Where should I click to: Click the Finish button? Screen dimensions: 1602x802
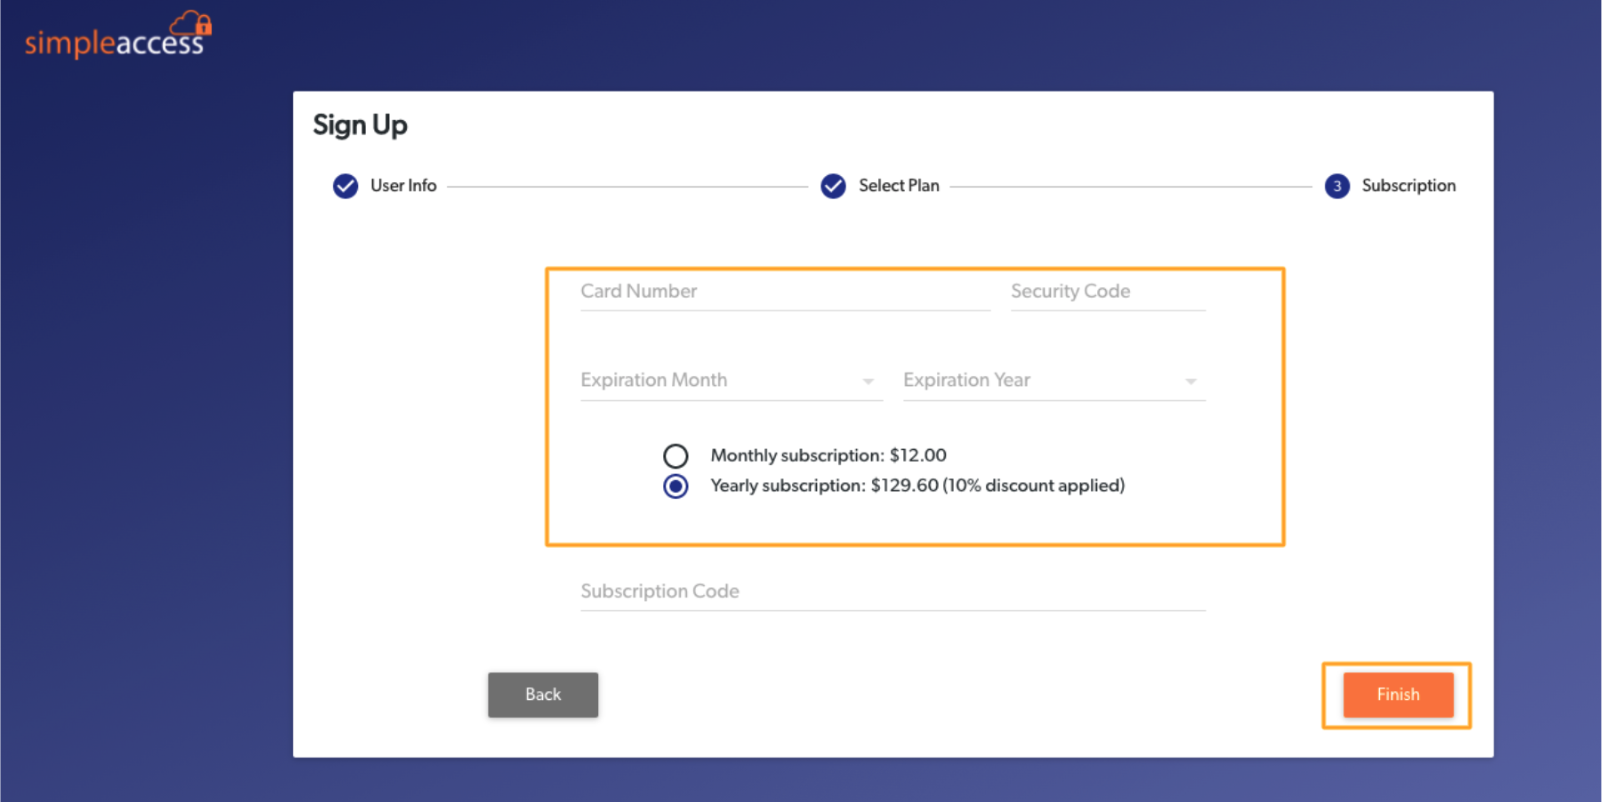coord(1398,694)
